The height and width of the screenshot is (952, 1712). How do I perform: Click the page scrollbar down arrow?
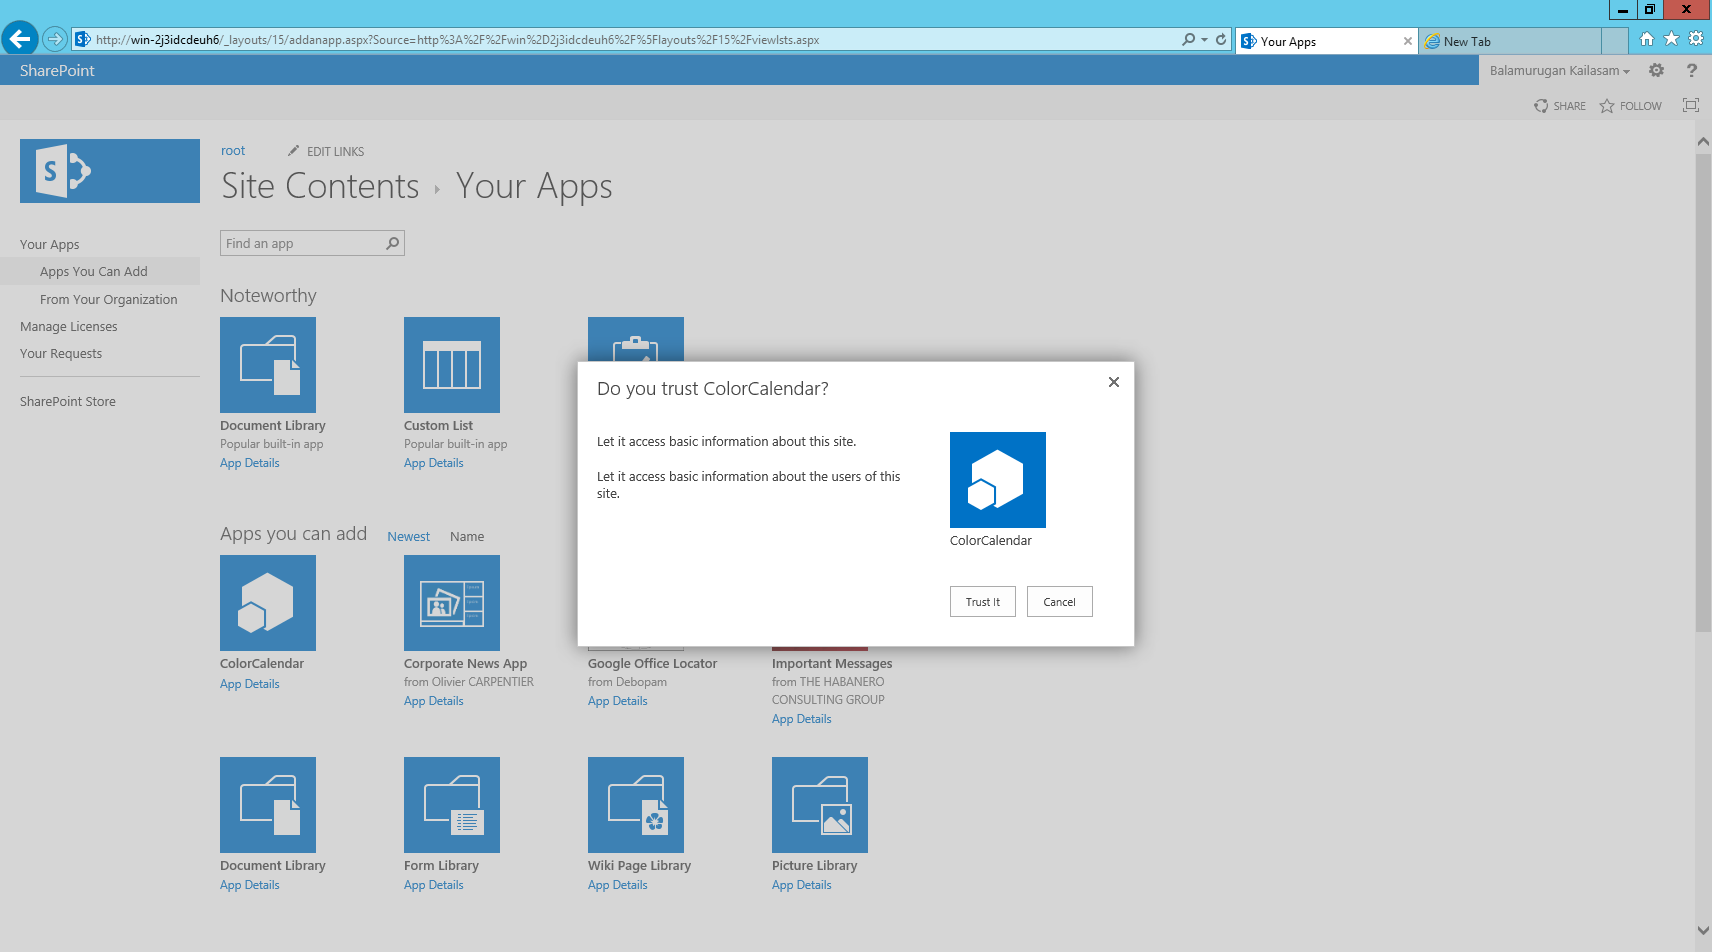(x=1703, y=930)
